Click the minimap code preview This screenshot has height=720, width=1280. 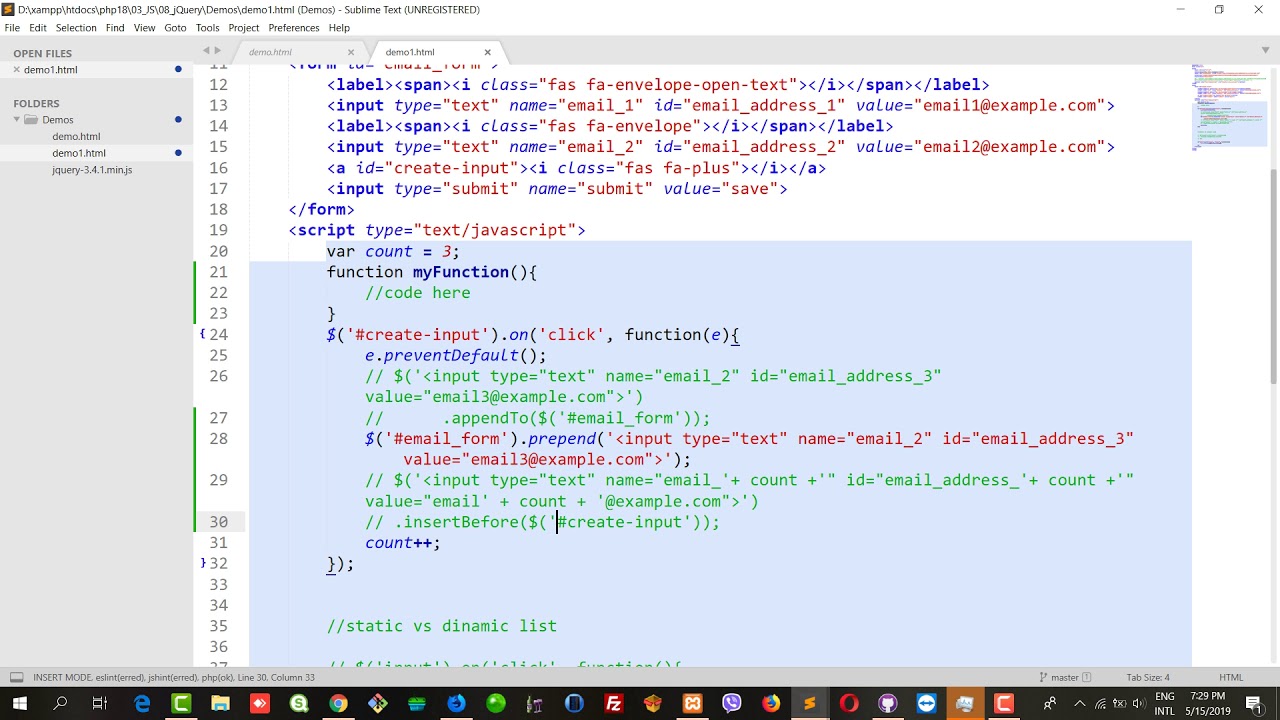tap(1228, 107)
